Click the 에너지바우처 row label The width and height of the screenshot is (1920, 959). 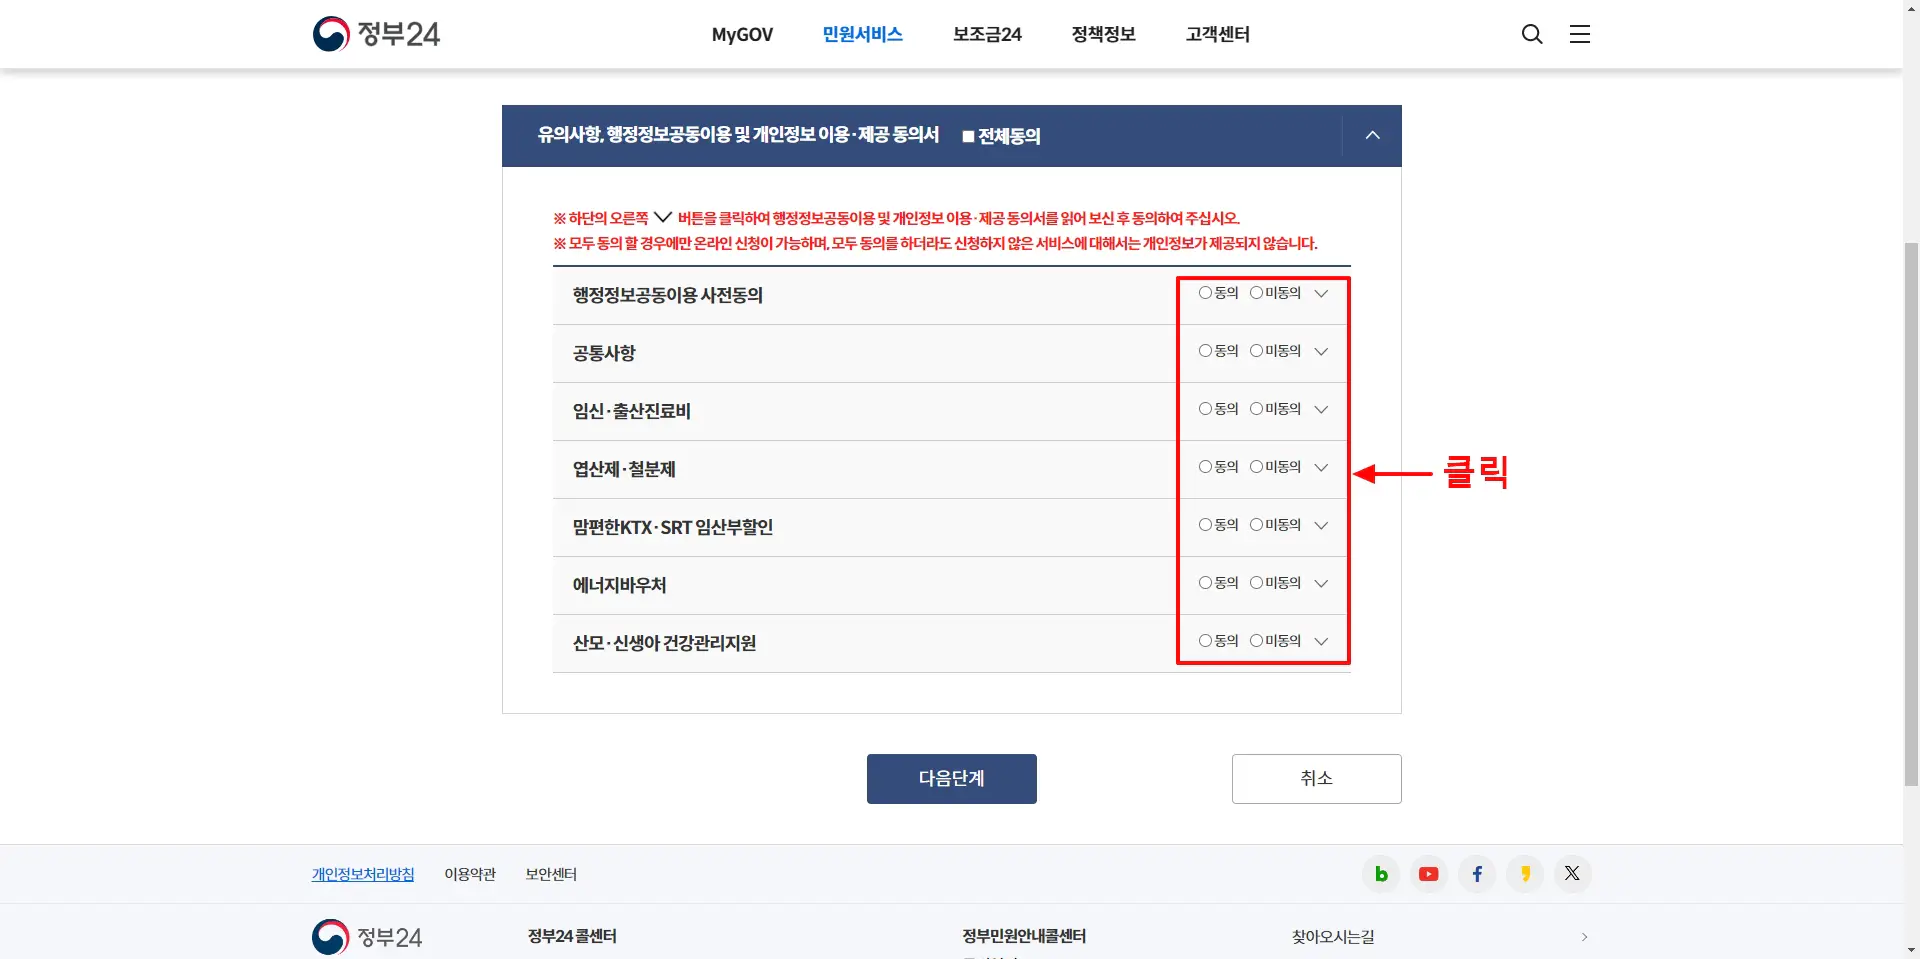click(619, 585)
